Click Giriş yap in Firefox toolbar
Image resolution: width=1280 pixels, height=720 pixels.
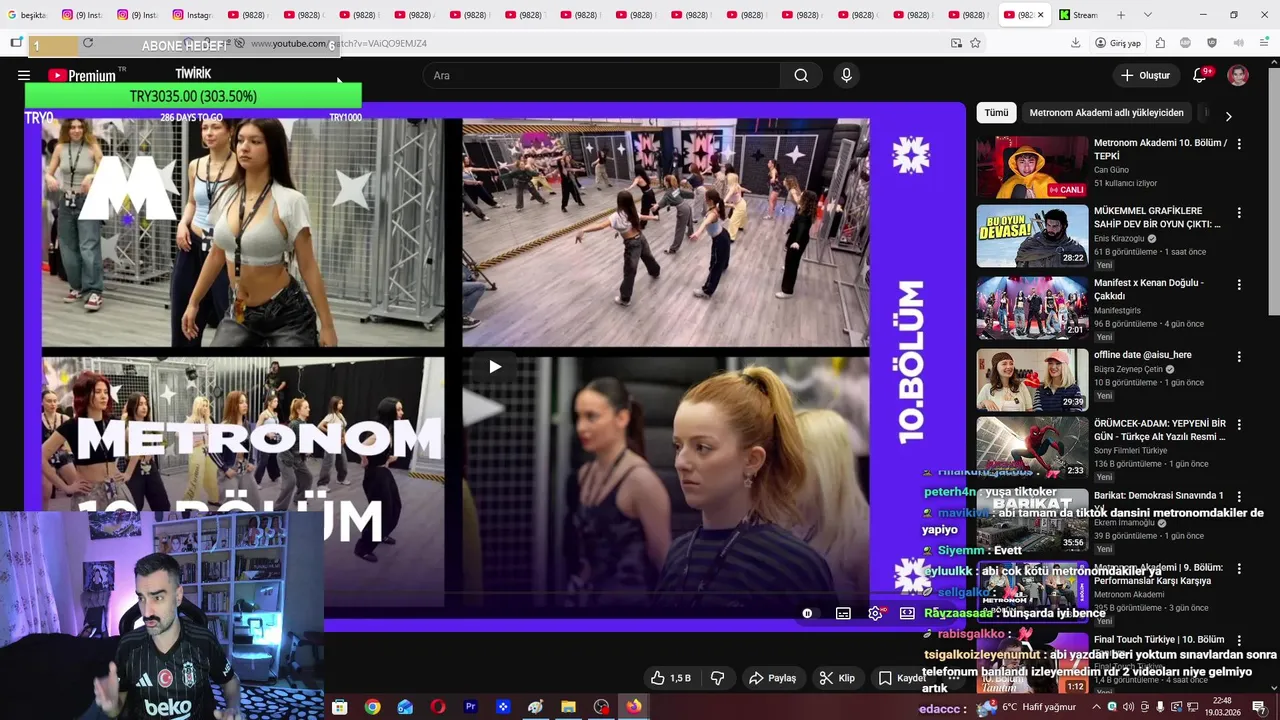pos(1118,43)
